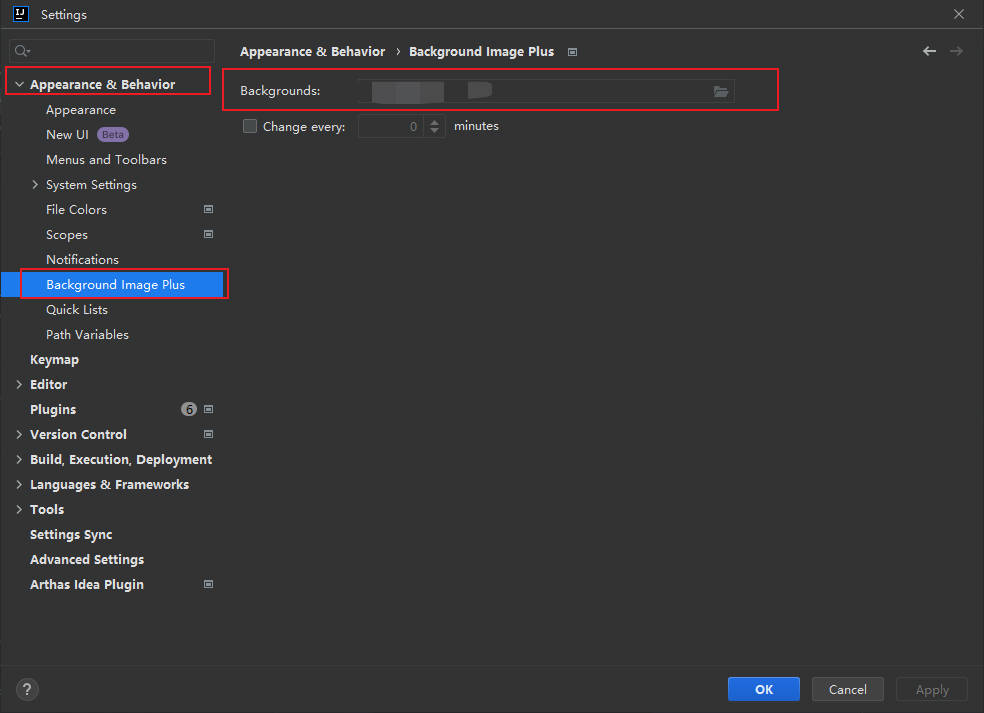Confirm settings with the OK button

[x=764, y=689]
